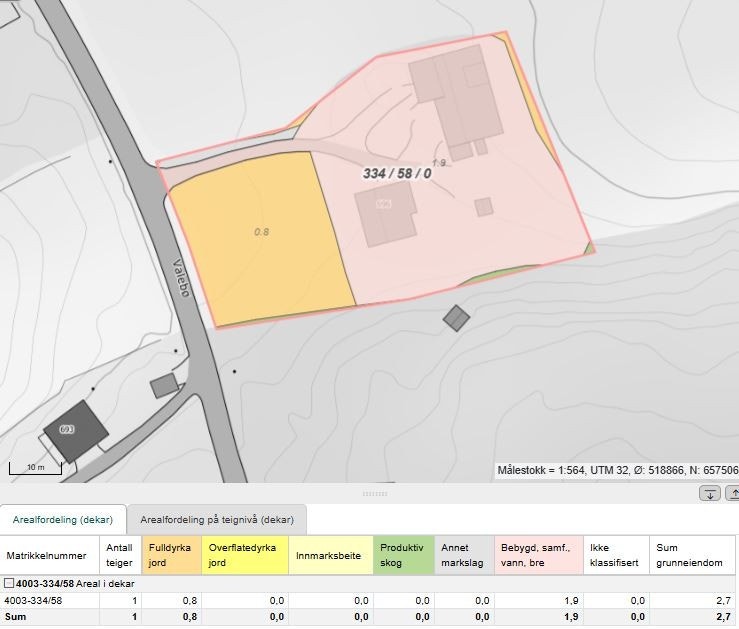This screenshot has width=739, height=629.
Task: Click the 10 m scale bar
Action: click(35, 468)
